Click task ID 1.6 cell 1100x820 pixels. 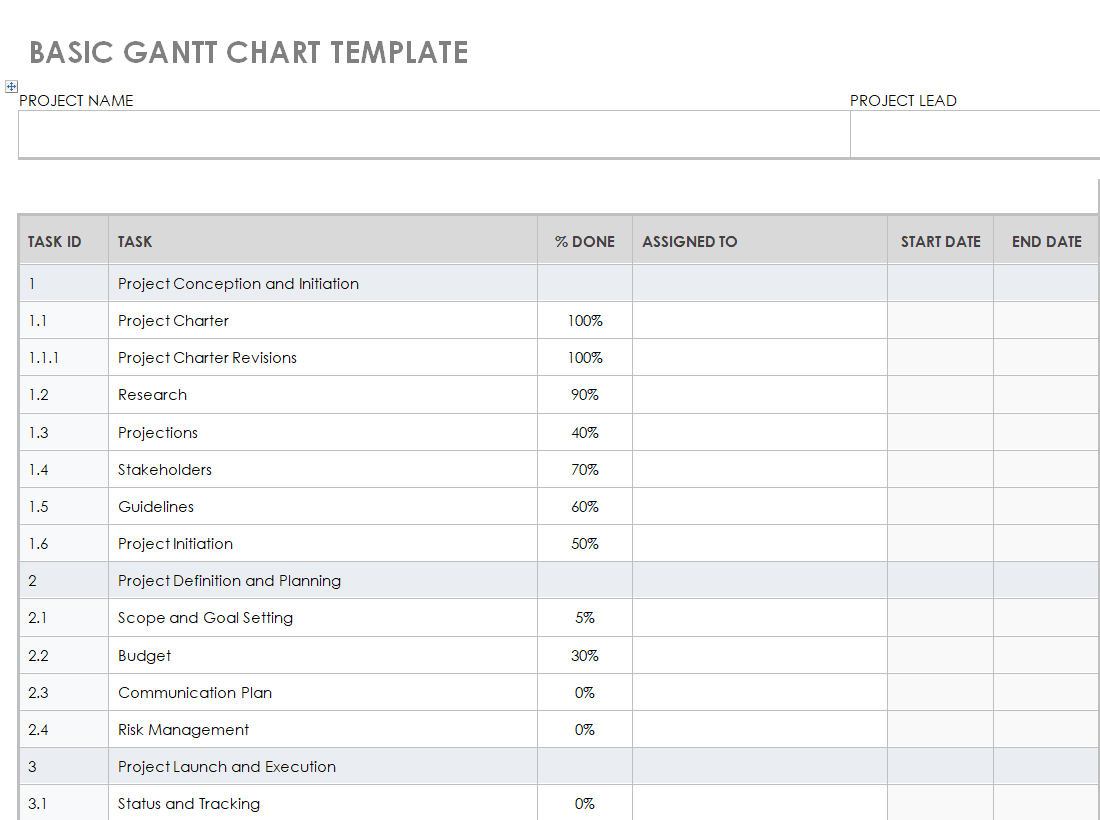(64, 544)
